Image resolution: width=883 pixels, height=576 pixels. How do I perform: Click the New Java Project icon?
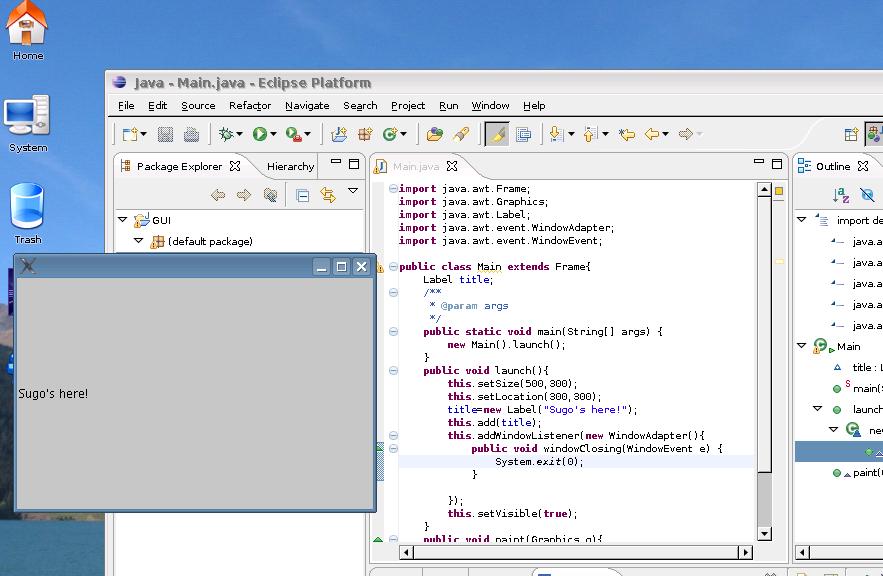pyautogui.click(x=338, y=134)
